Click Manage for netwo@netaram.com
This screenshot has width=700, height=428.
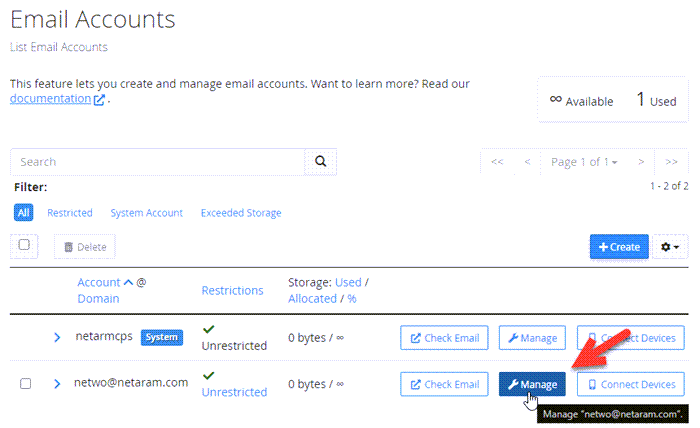pos(532,384)
